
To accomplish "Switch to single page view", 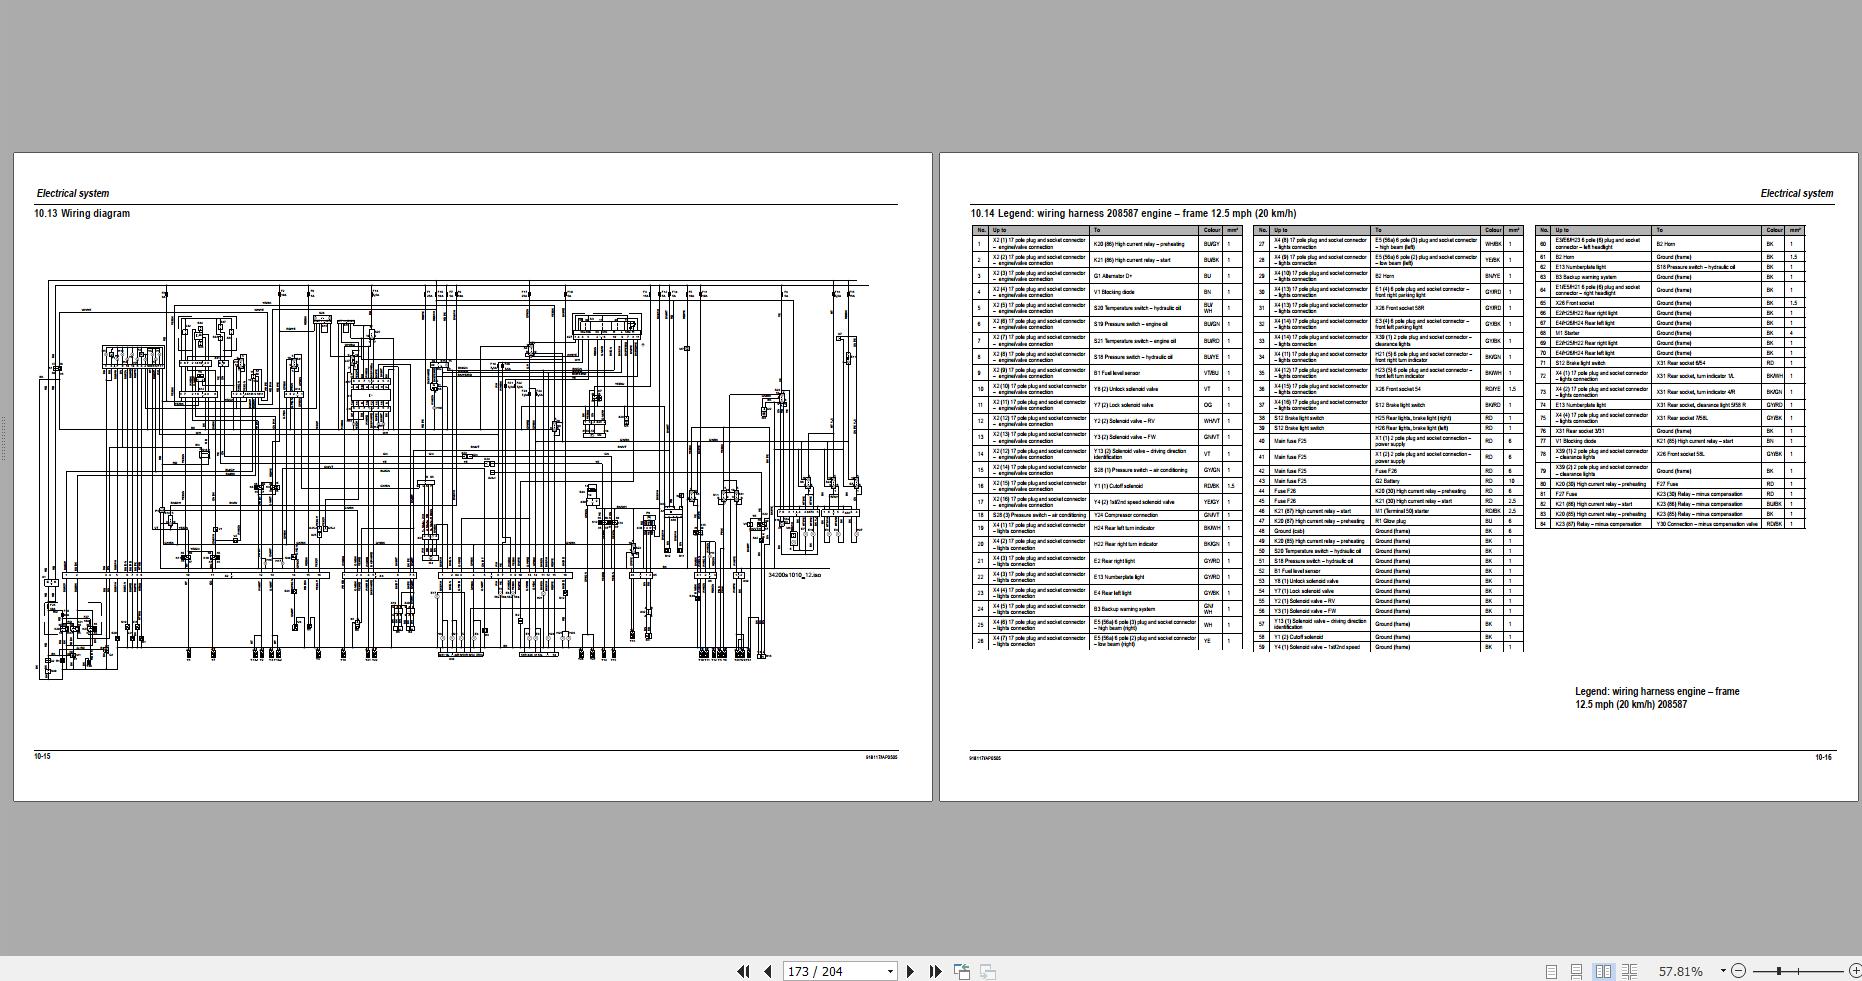I will click(x=1551, y=971).
